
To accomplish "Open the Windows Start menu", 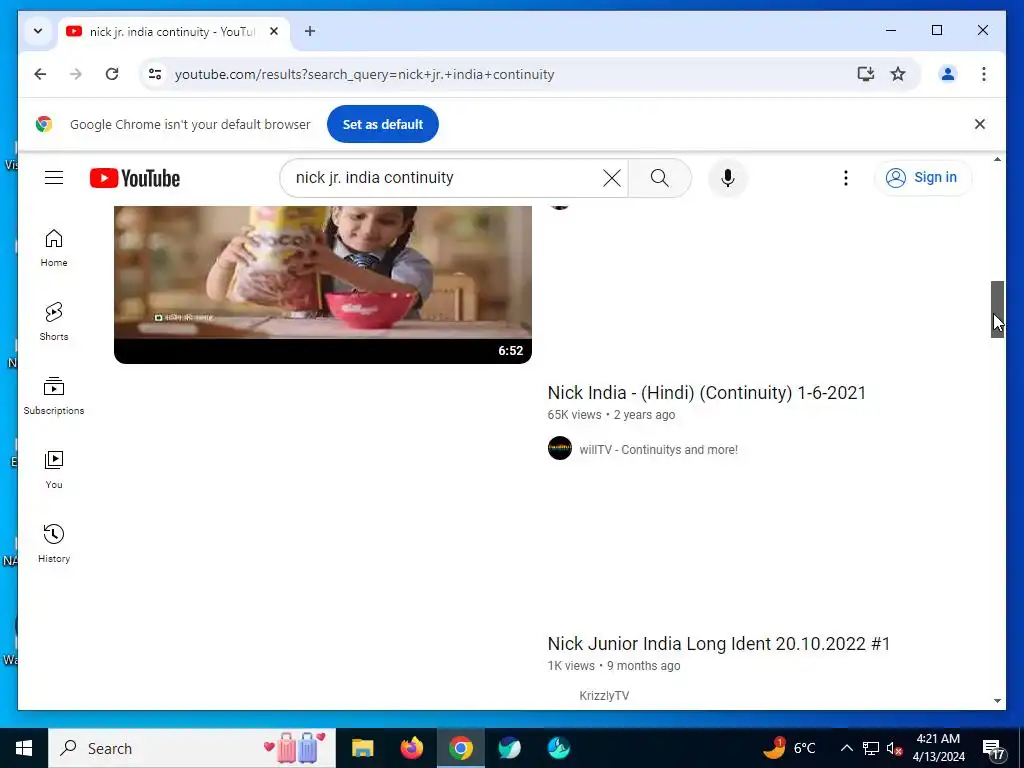I will [24, 748].
